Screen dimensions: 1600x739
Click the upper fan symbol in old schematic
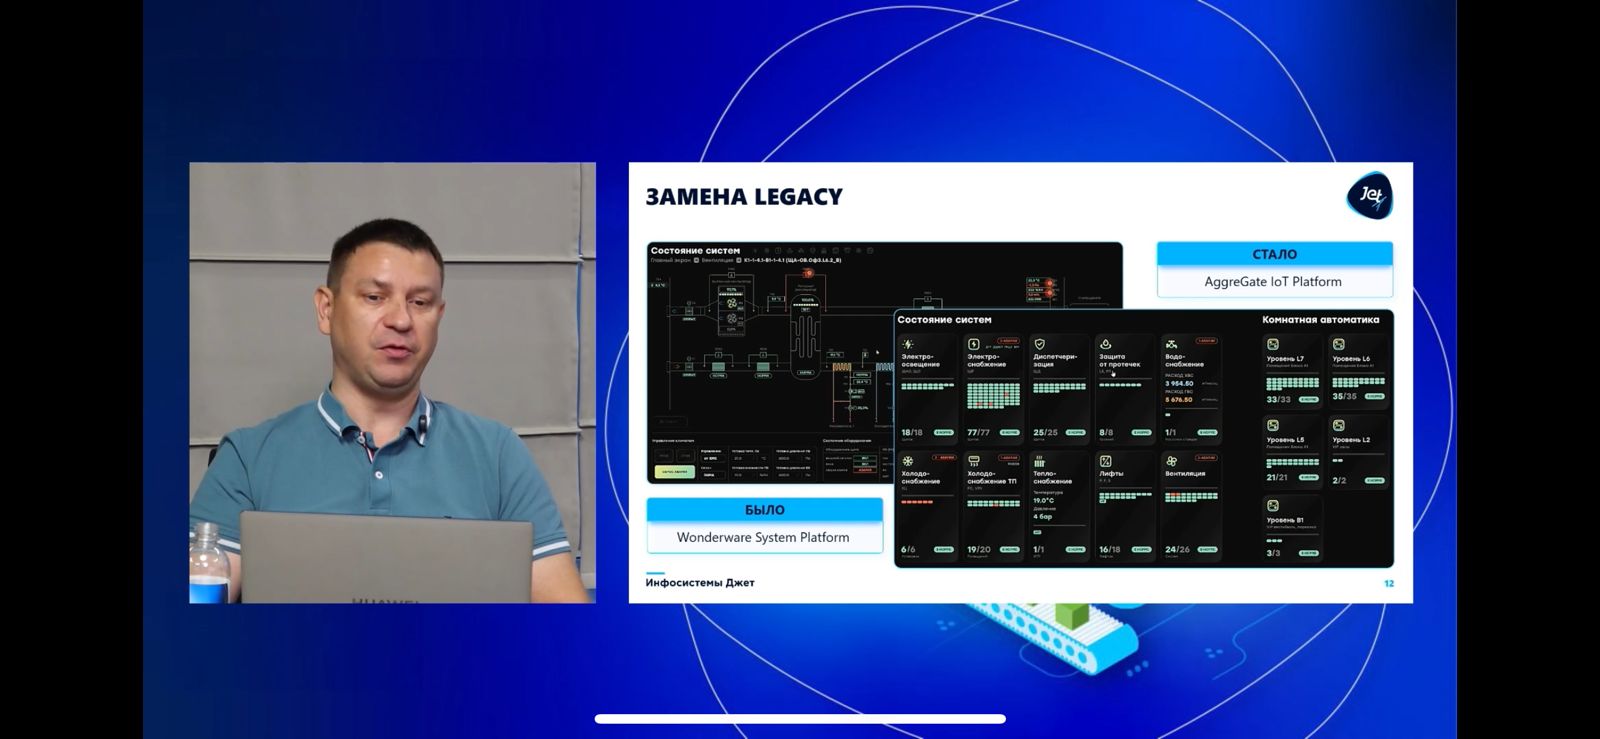click(732, 303)
